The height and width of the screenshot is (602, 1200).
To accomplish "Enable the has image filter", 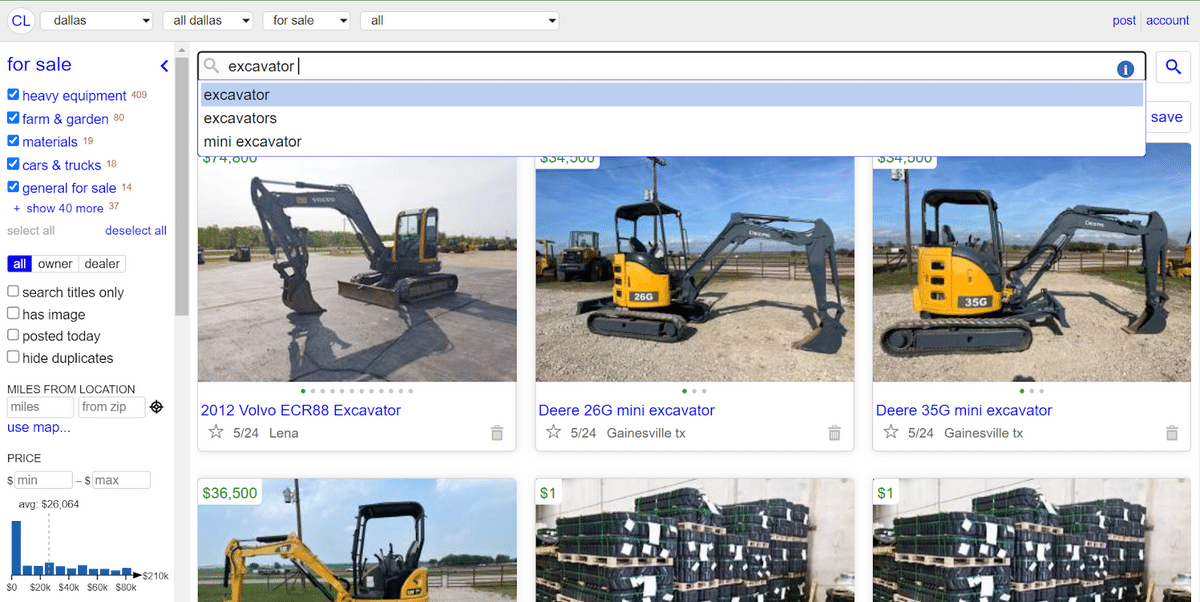I will click(13, 313).
